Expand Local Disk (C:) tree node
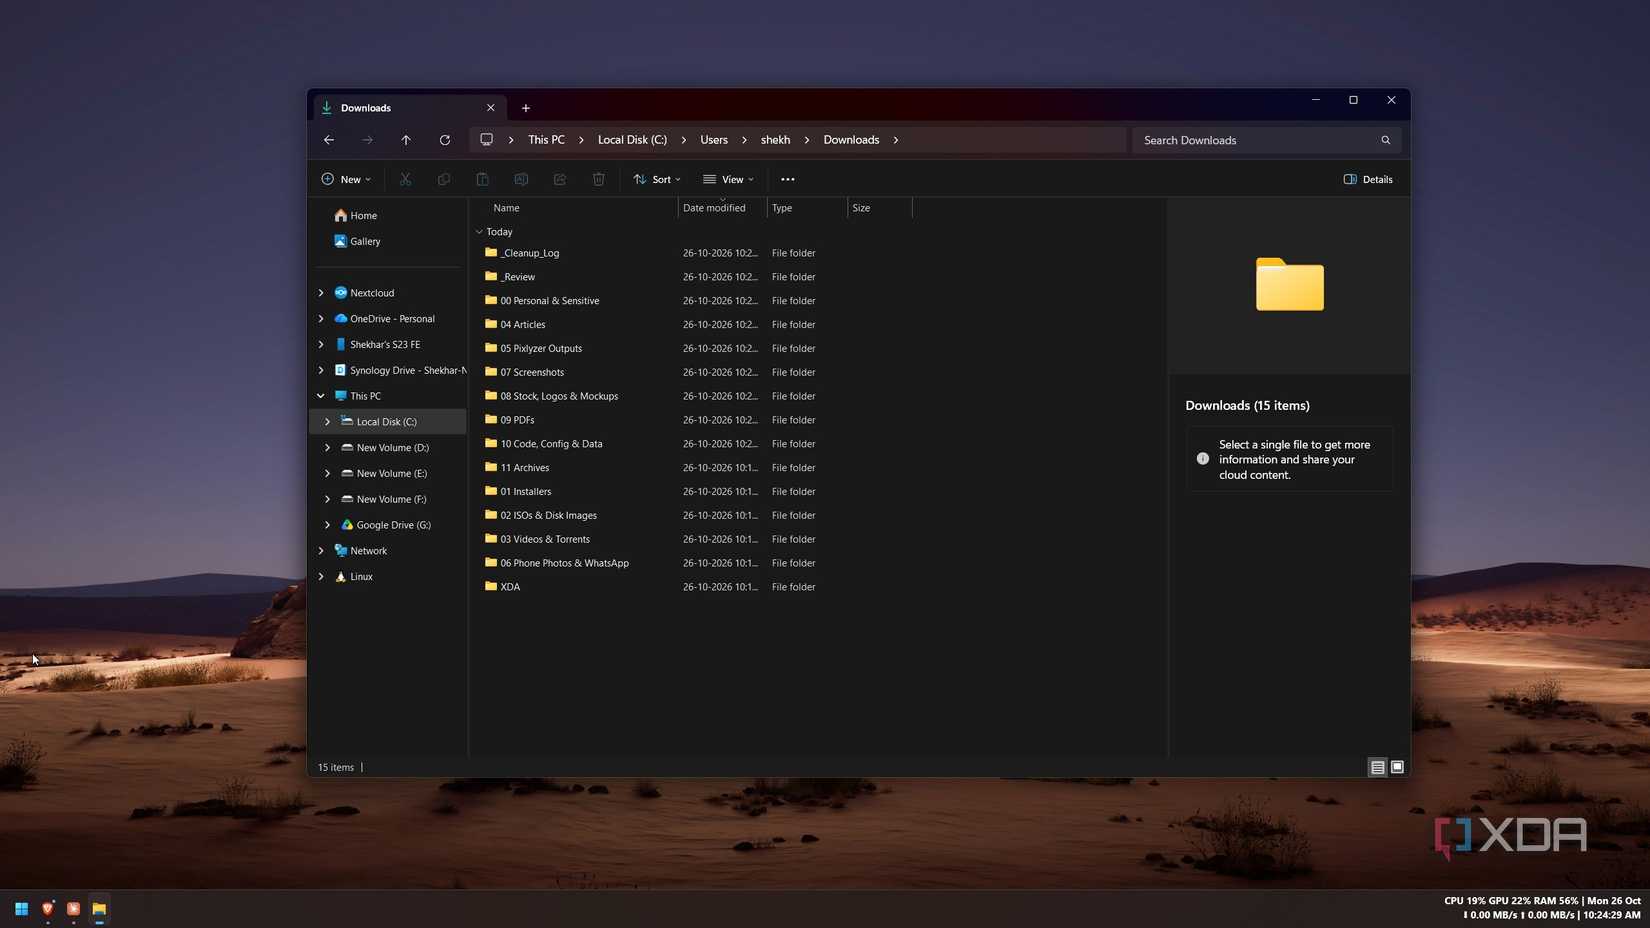 point(327,422)
